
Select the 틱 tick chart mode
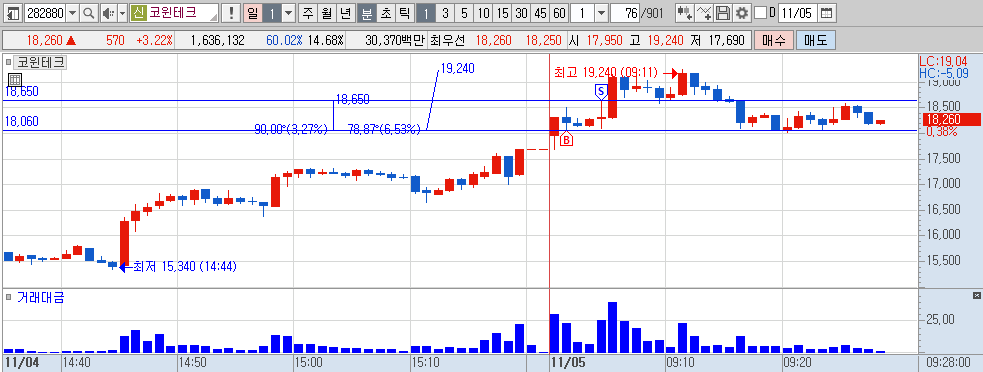click(404, 13)
